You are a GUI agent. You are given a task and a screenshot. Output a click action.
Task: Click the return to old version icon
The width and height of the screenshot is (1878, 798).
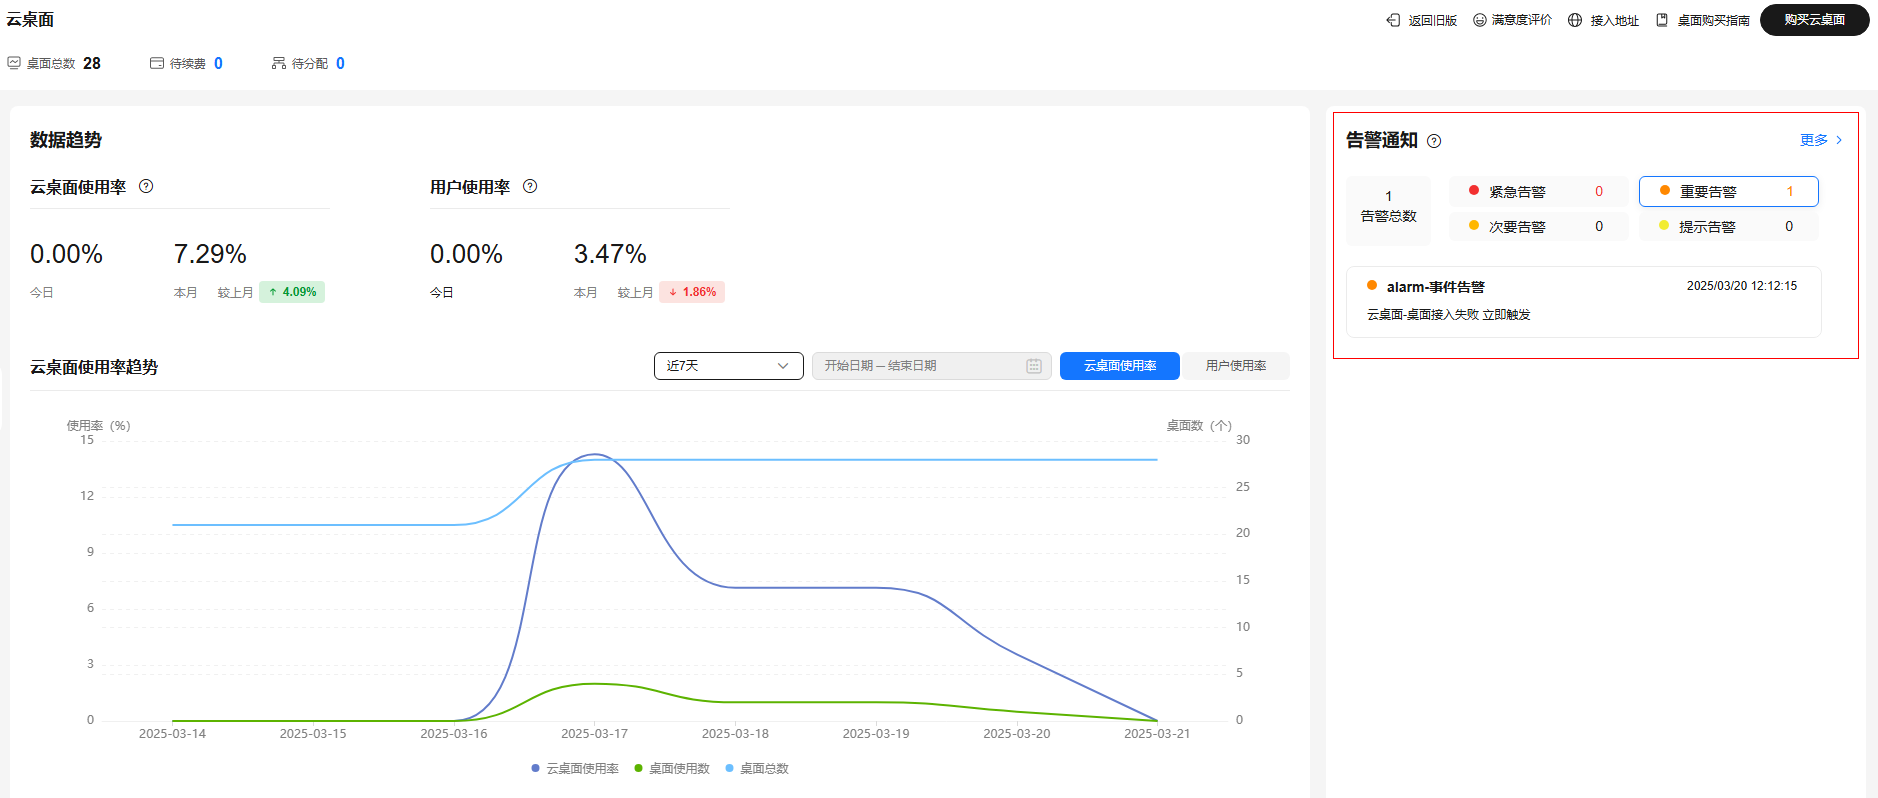(1393, 20)
